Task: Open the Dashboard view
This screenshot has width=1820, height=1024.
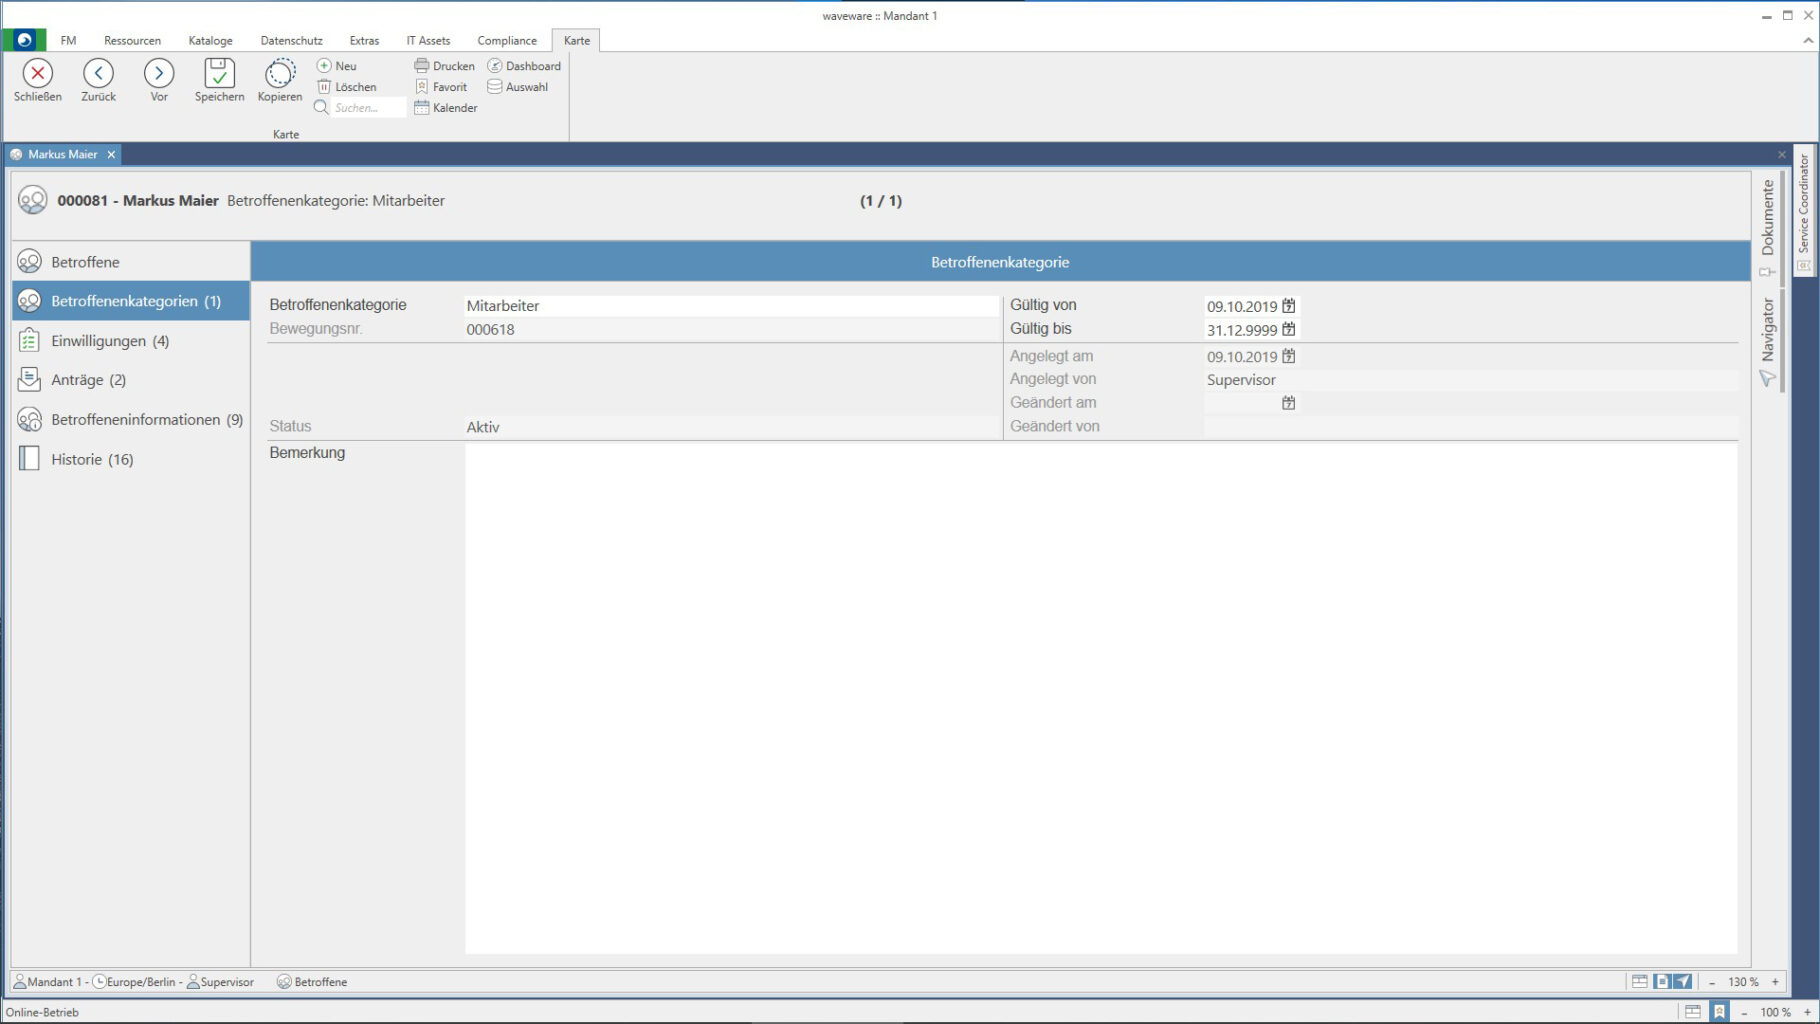Action: pyautogui.click(x=524, y=66)
